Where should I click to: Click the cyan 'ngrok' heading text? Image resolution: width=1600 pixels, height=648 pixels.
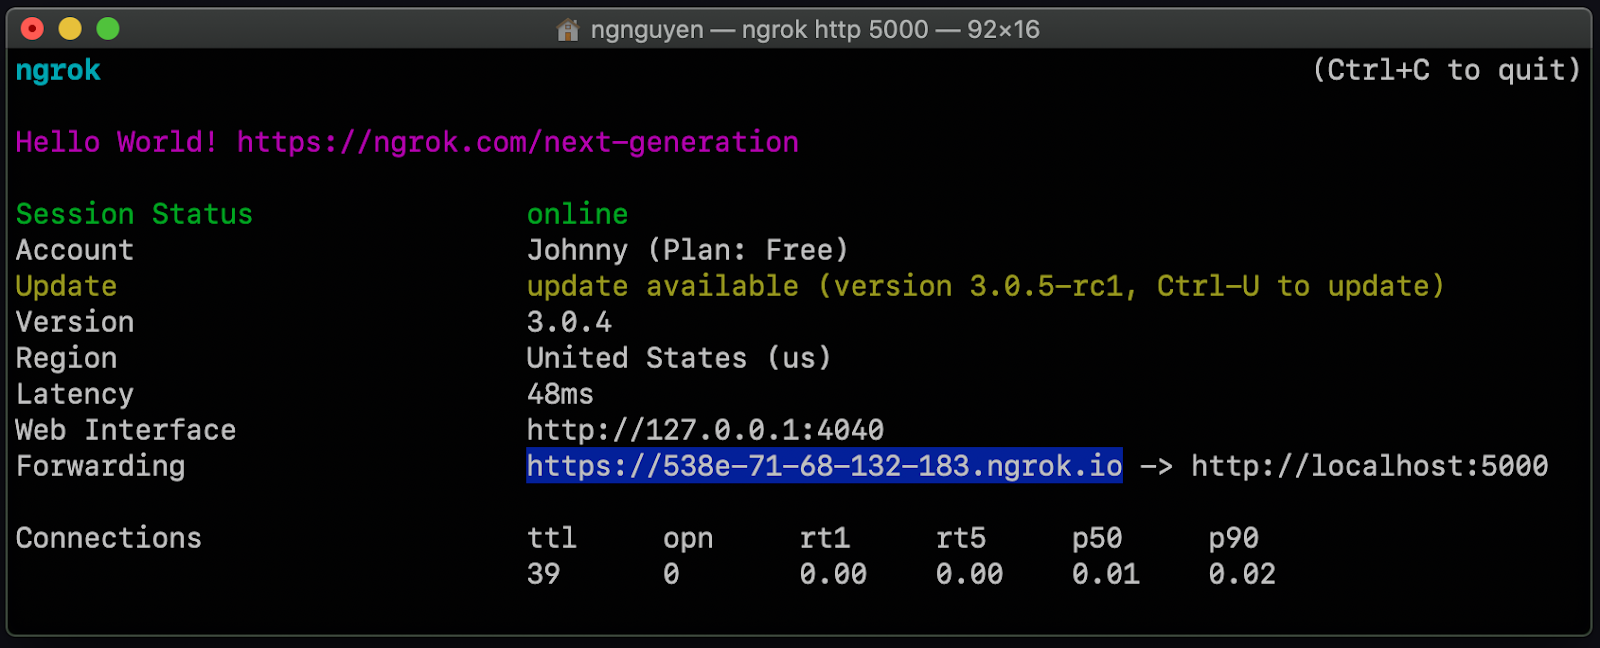tap(58, 71)
